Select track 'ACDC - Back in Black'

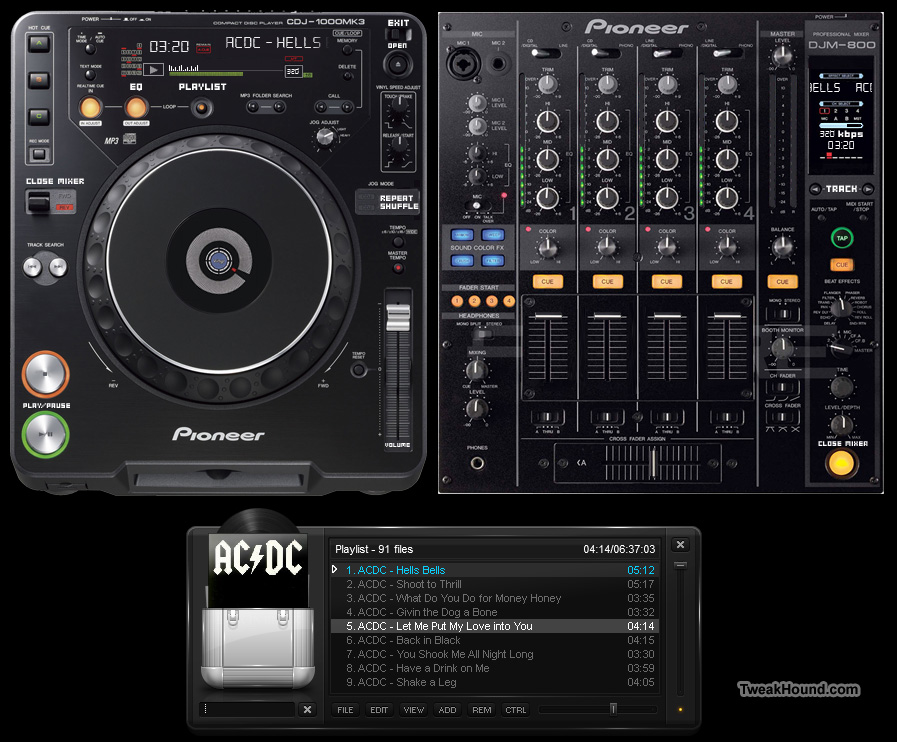(x=494, y=640)
